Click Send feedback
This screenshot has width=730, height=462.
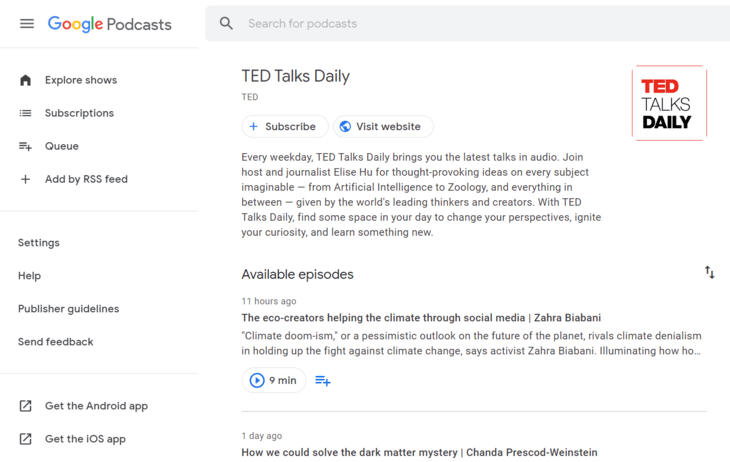(x=55, y=342)
